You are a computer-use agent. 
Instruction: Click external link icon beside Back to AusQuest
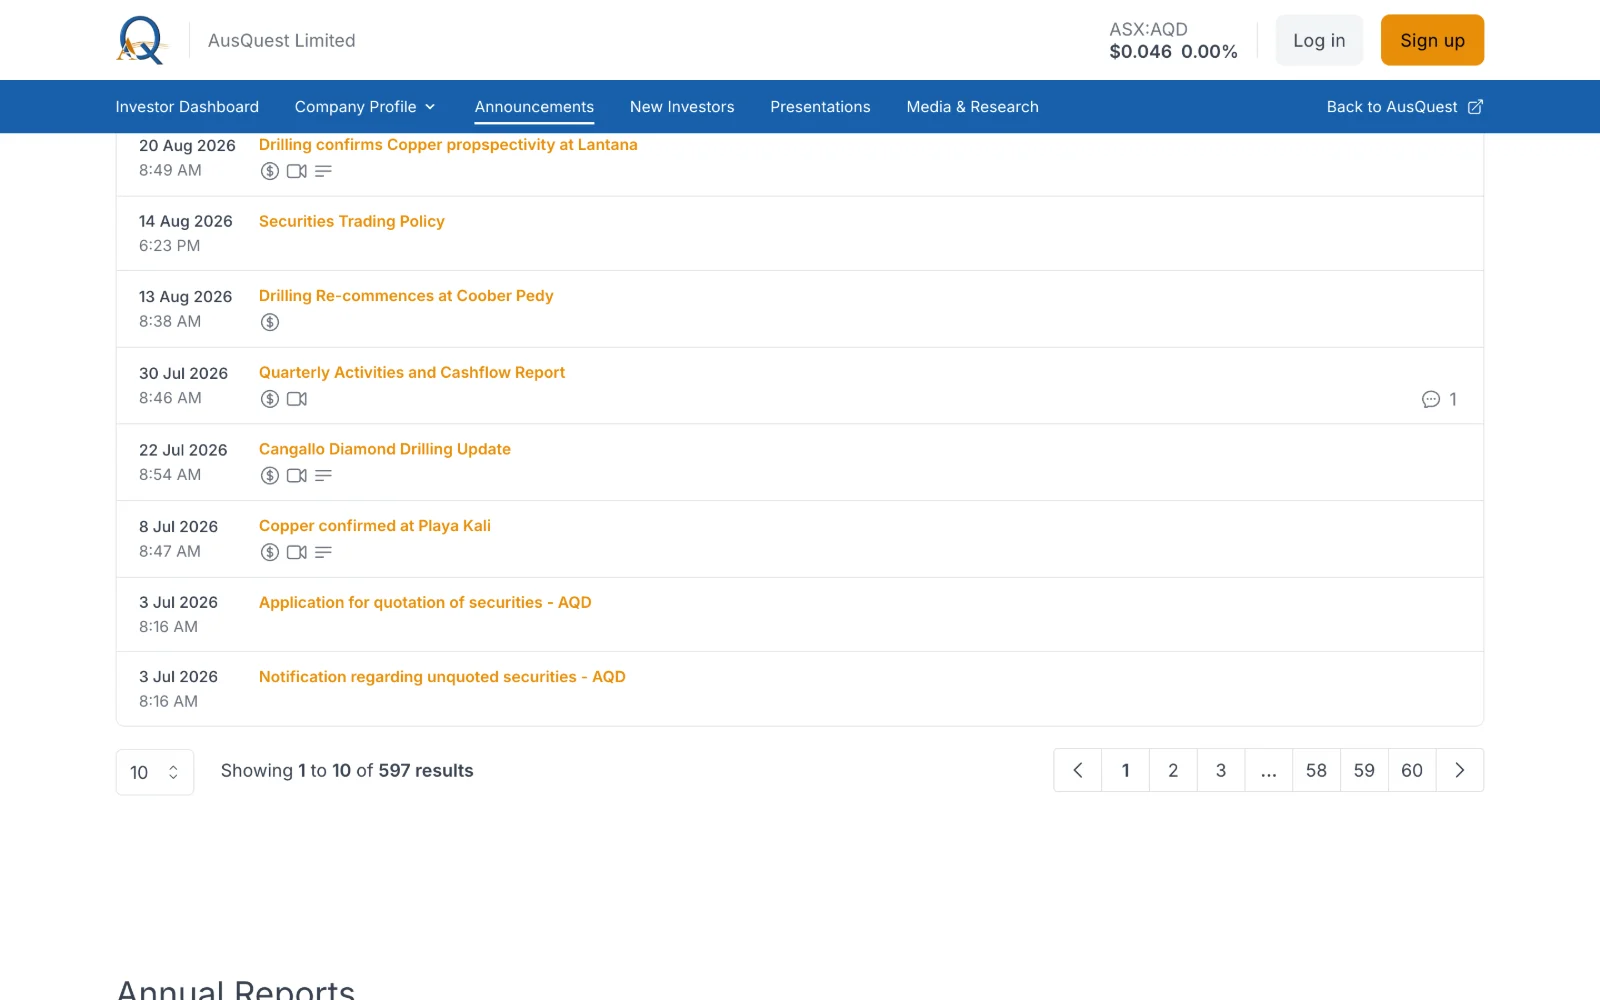tap(1475, 107)
